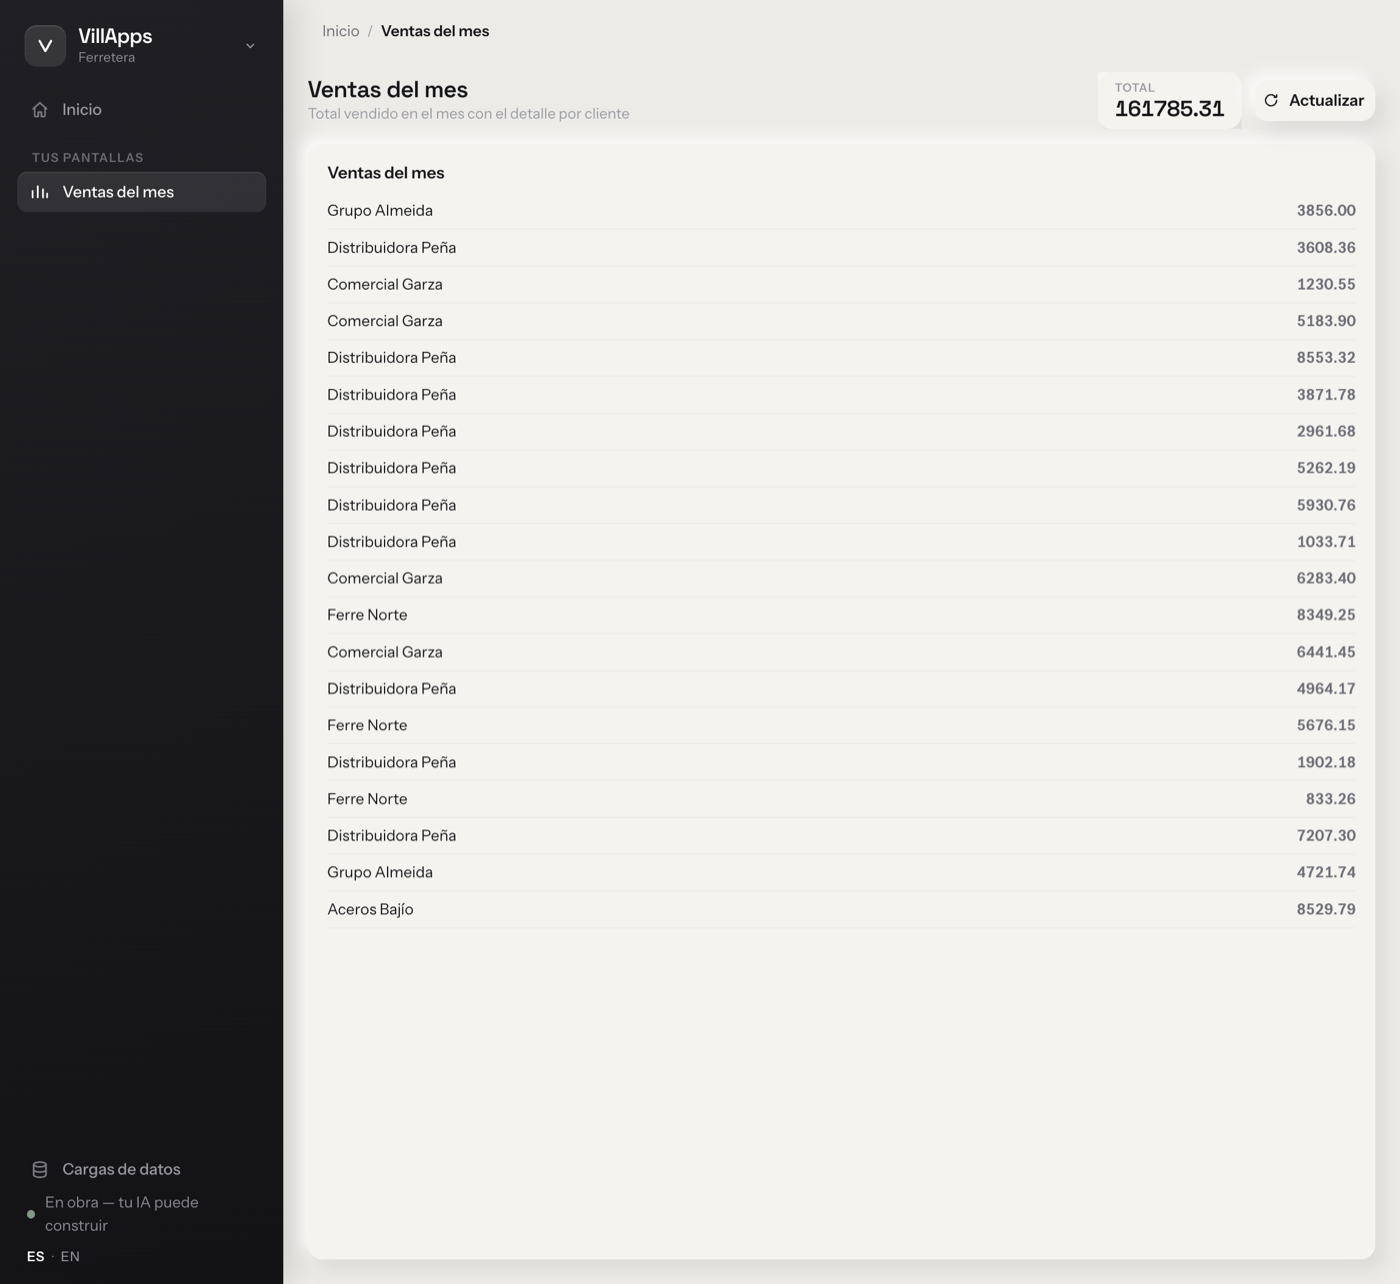The width and height of the screenshot is (1400, 1284).
Task: Click the house icon beside Inicio in sidebar
Action: (40, 110)
